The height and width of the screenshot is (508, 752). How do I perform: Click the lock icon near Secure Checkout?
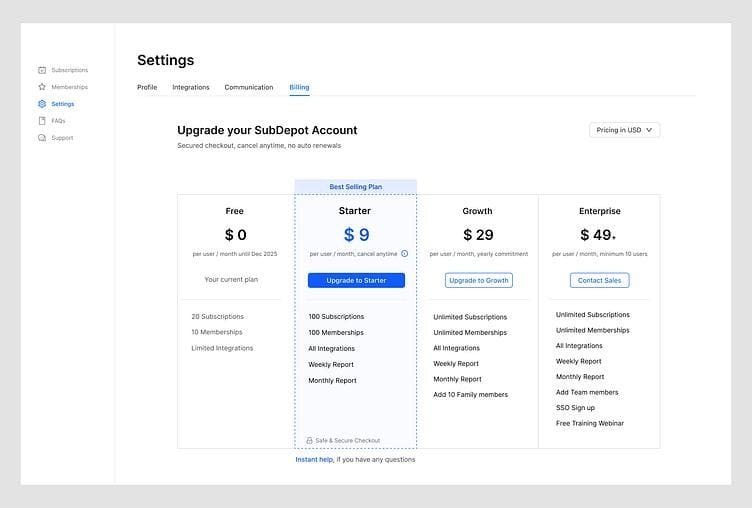point(309,440)
